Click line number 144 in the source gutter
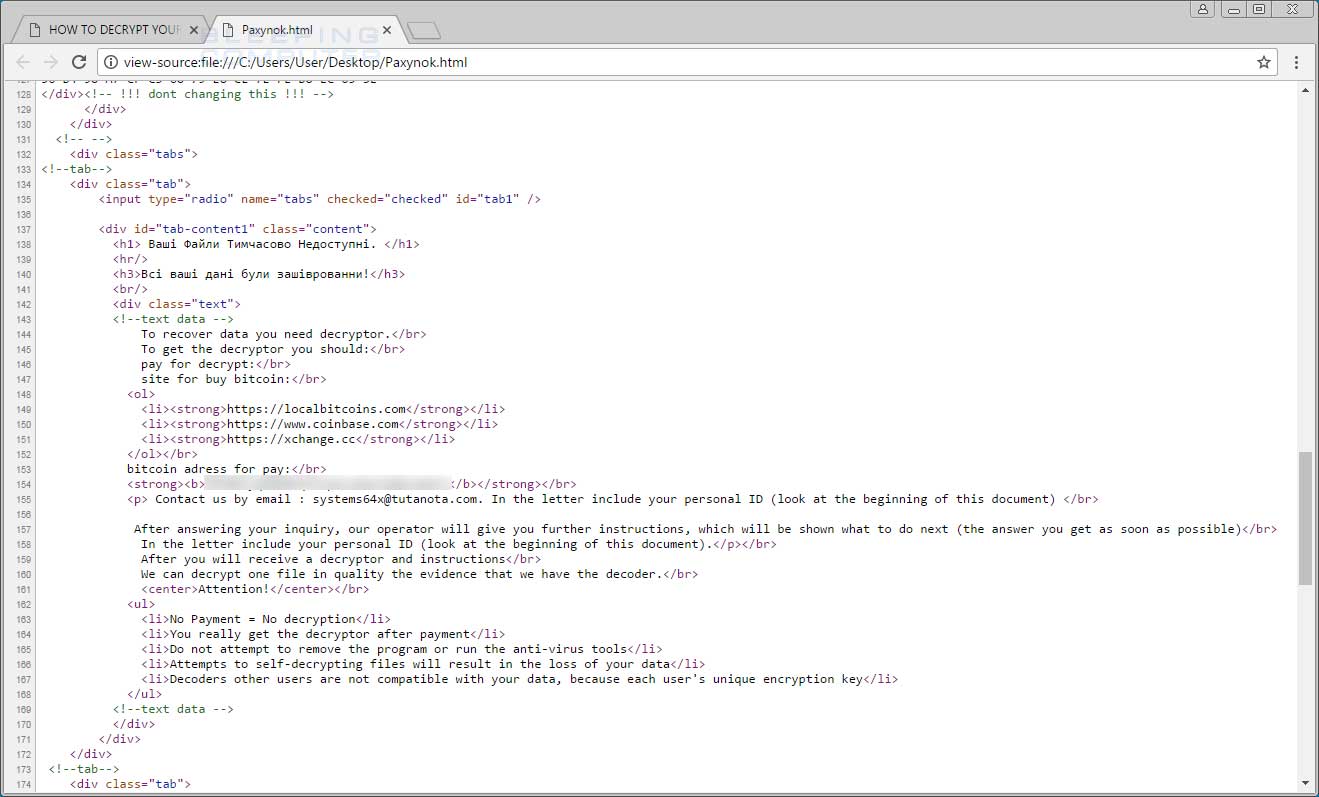Image resolution: width=1319 pixels, height=797 pixels. pyautogui.click(x=22, y=334)
